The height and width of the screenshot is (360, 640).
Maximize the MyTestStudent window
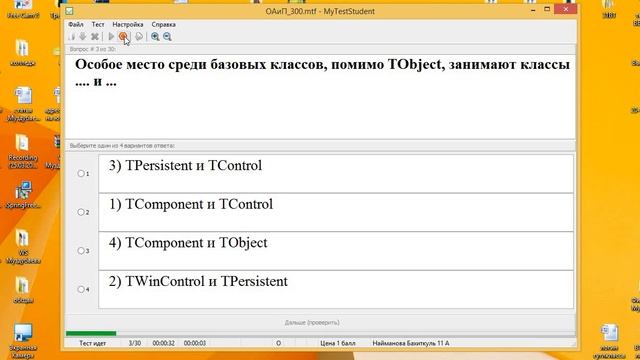[547, 9]
